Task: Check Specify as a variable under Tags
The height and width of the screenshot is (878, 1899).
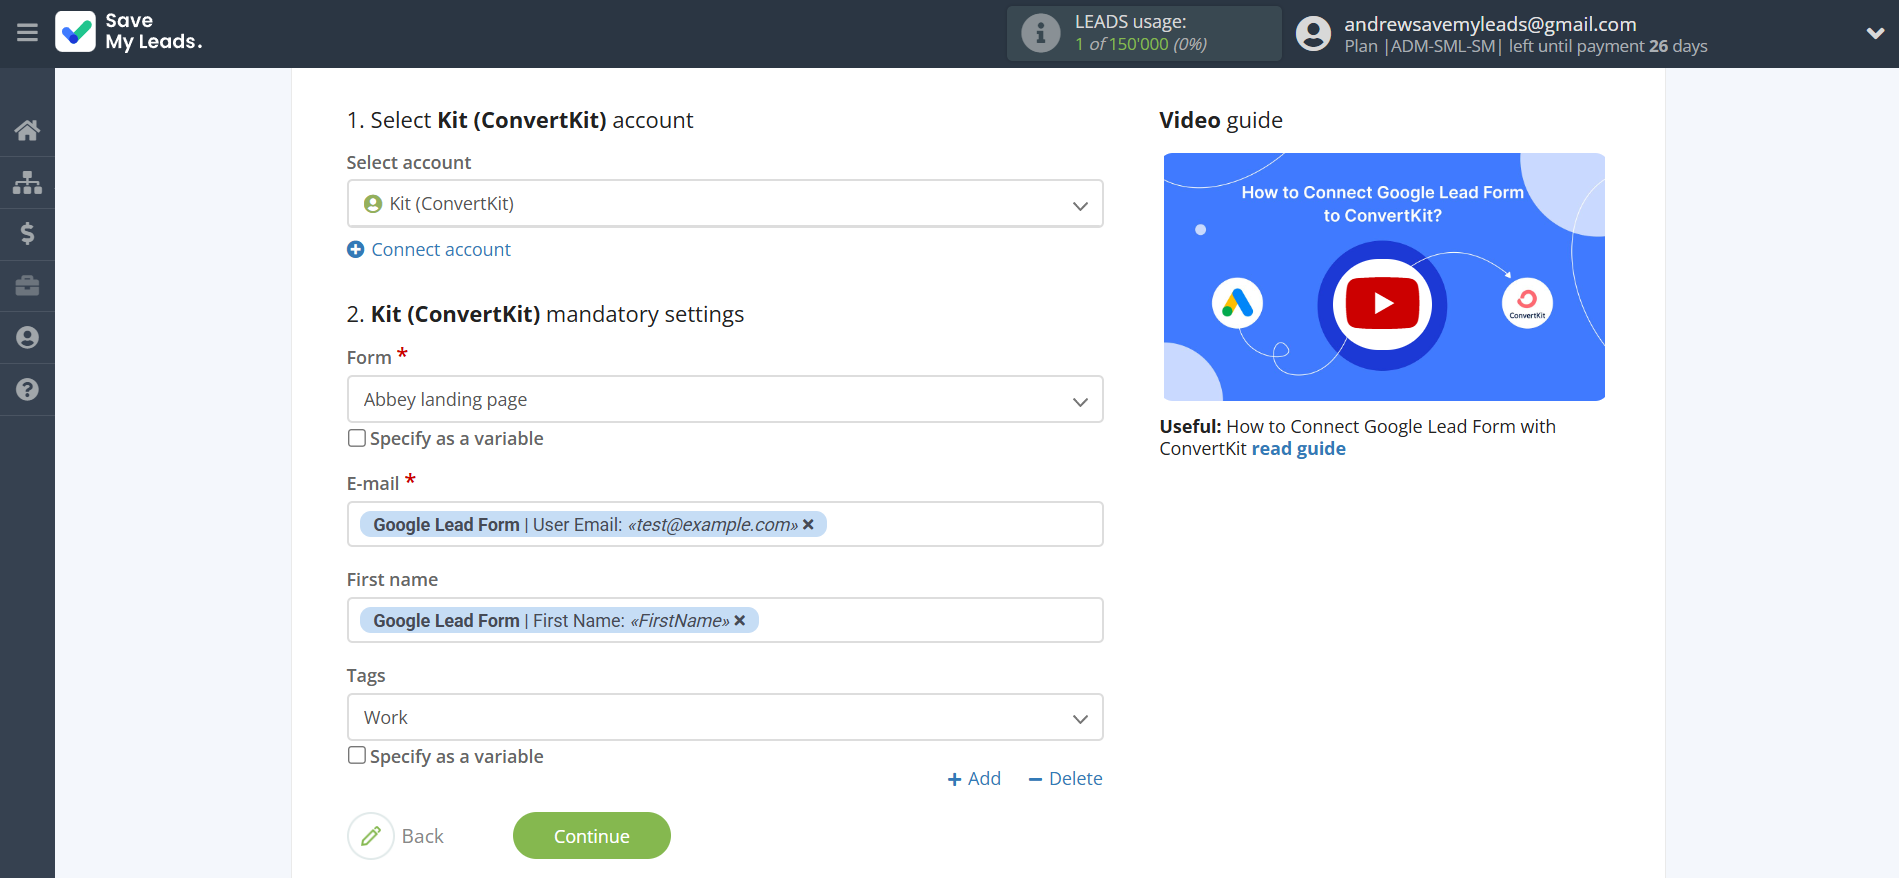Action: point(356,755)
